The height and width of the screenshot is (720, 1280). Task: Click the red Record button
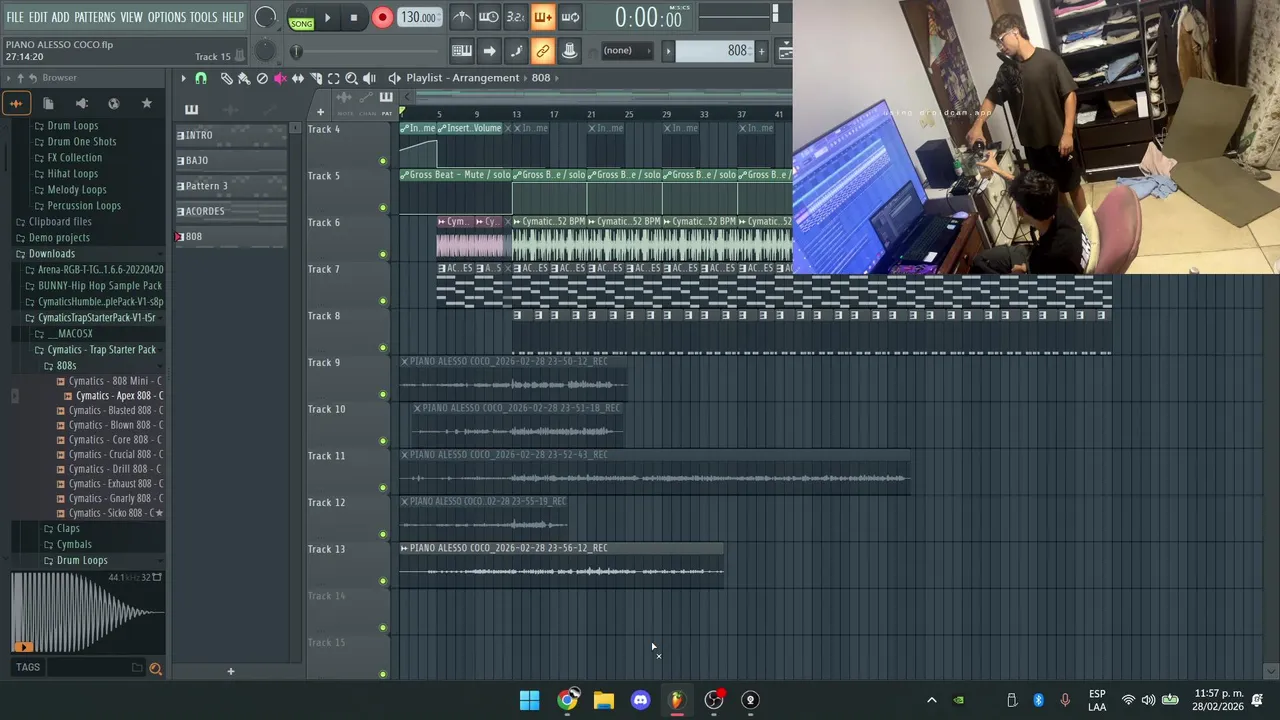[x=382, y=18]
